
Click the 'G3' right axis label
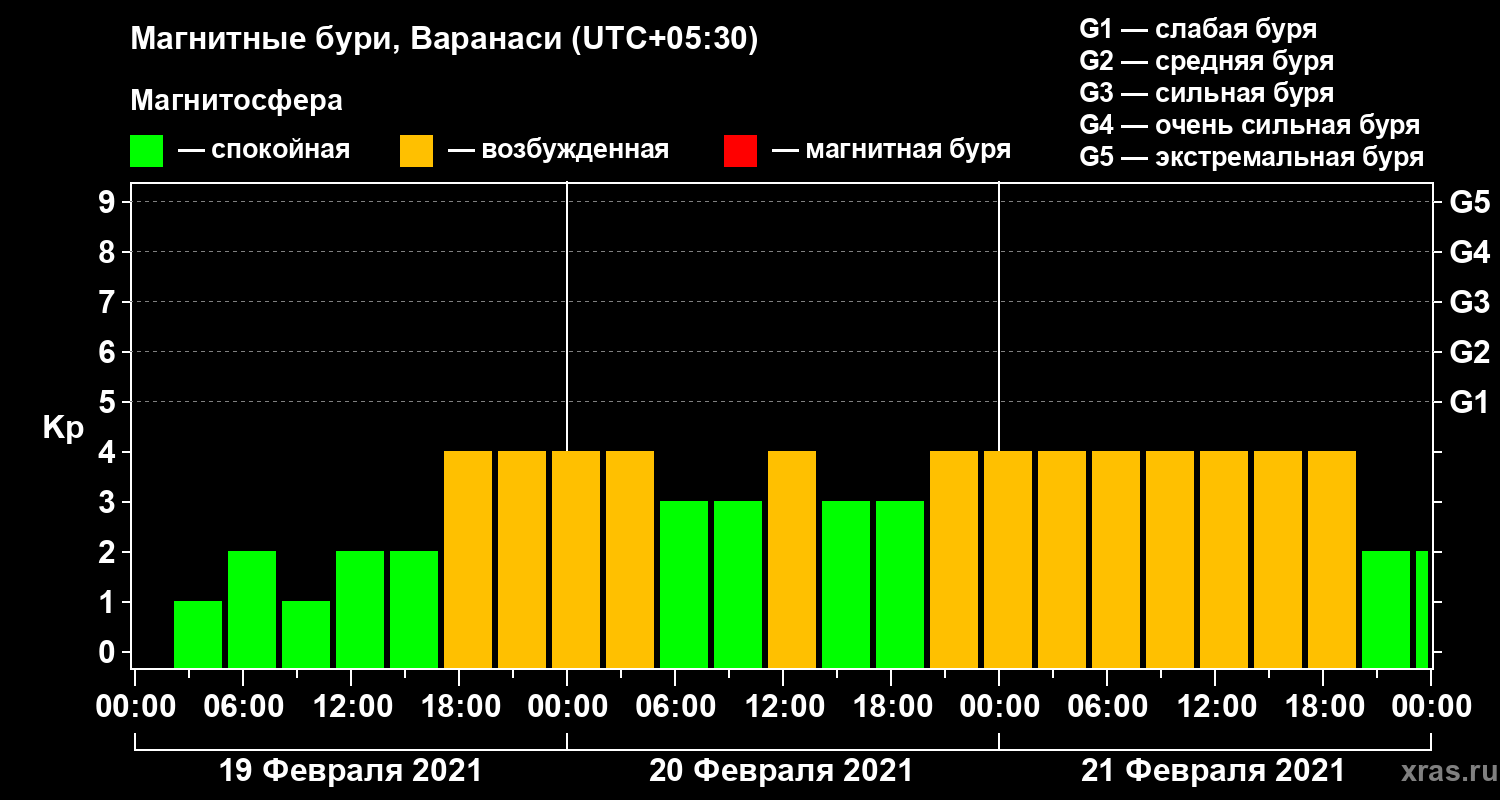coord(1469,302)
